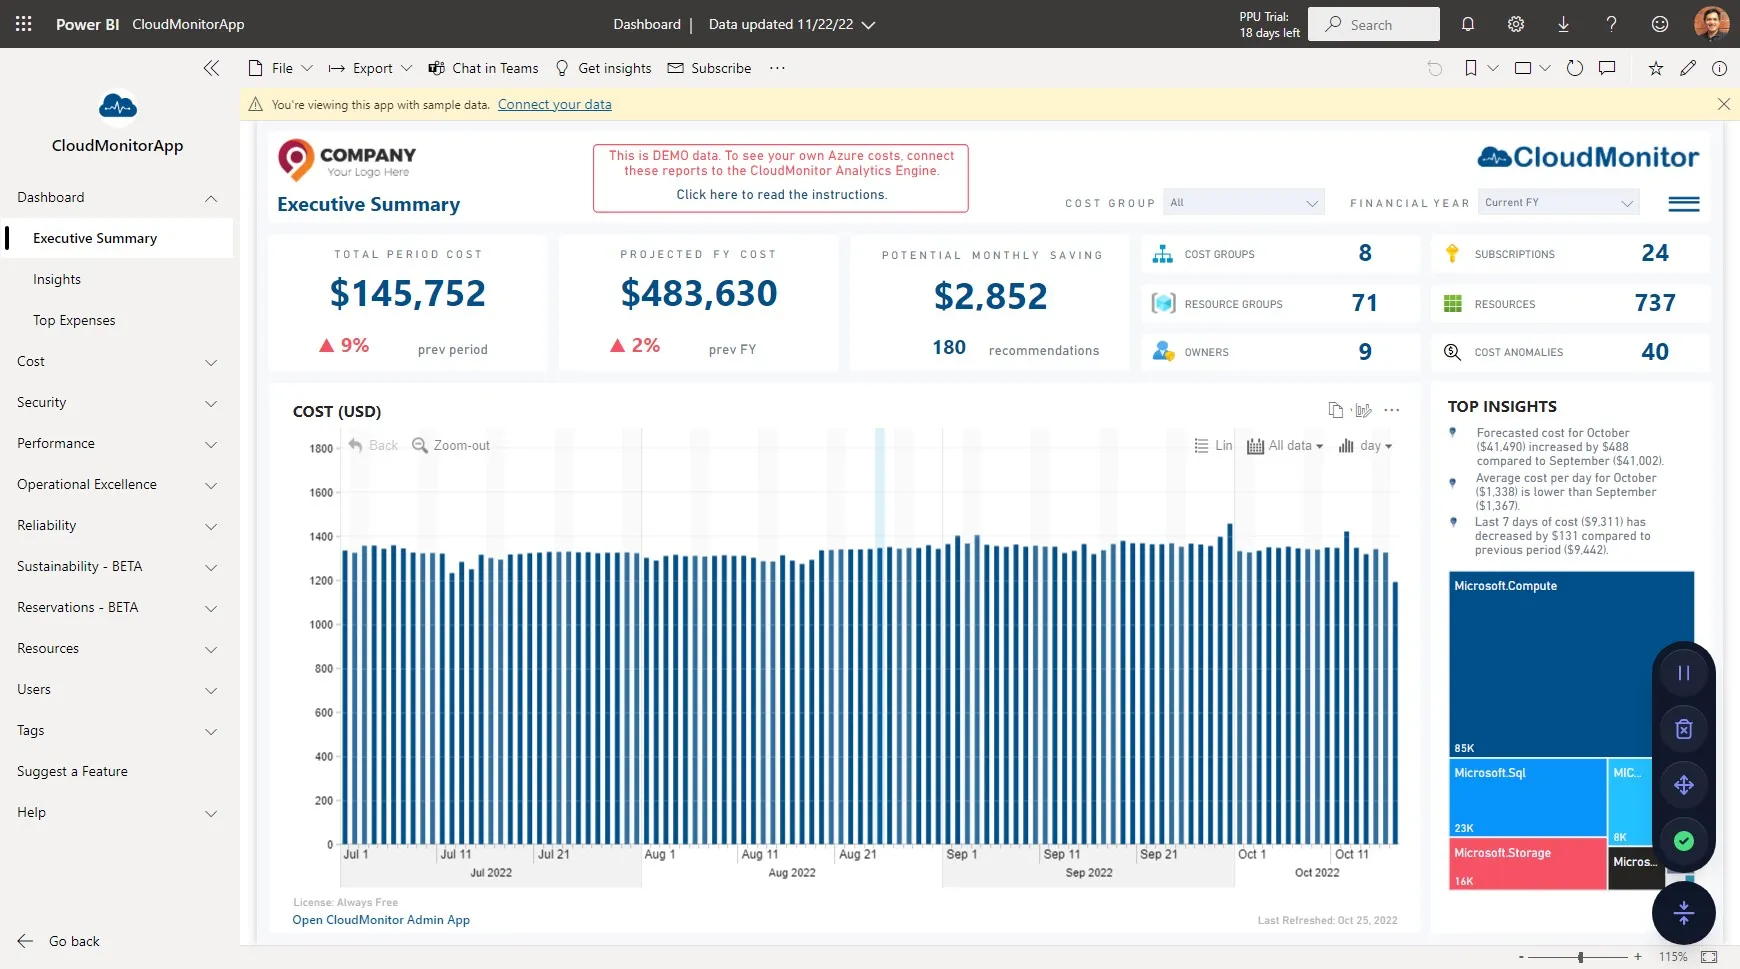This screenshot has height=969, width=1740.
Task: Click the chart Back button
Action: (x=373, y=445)
